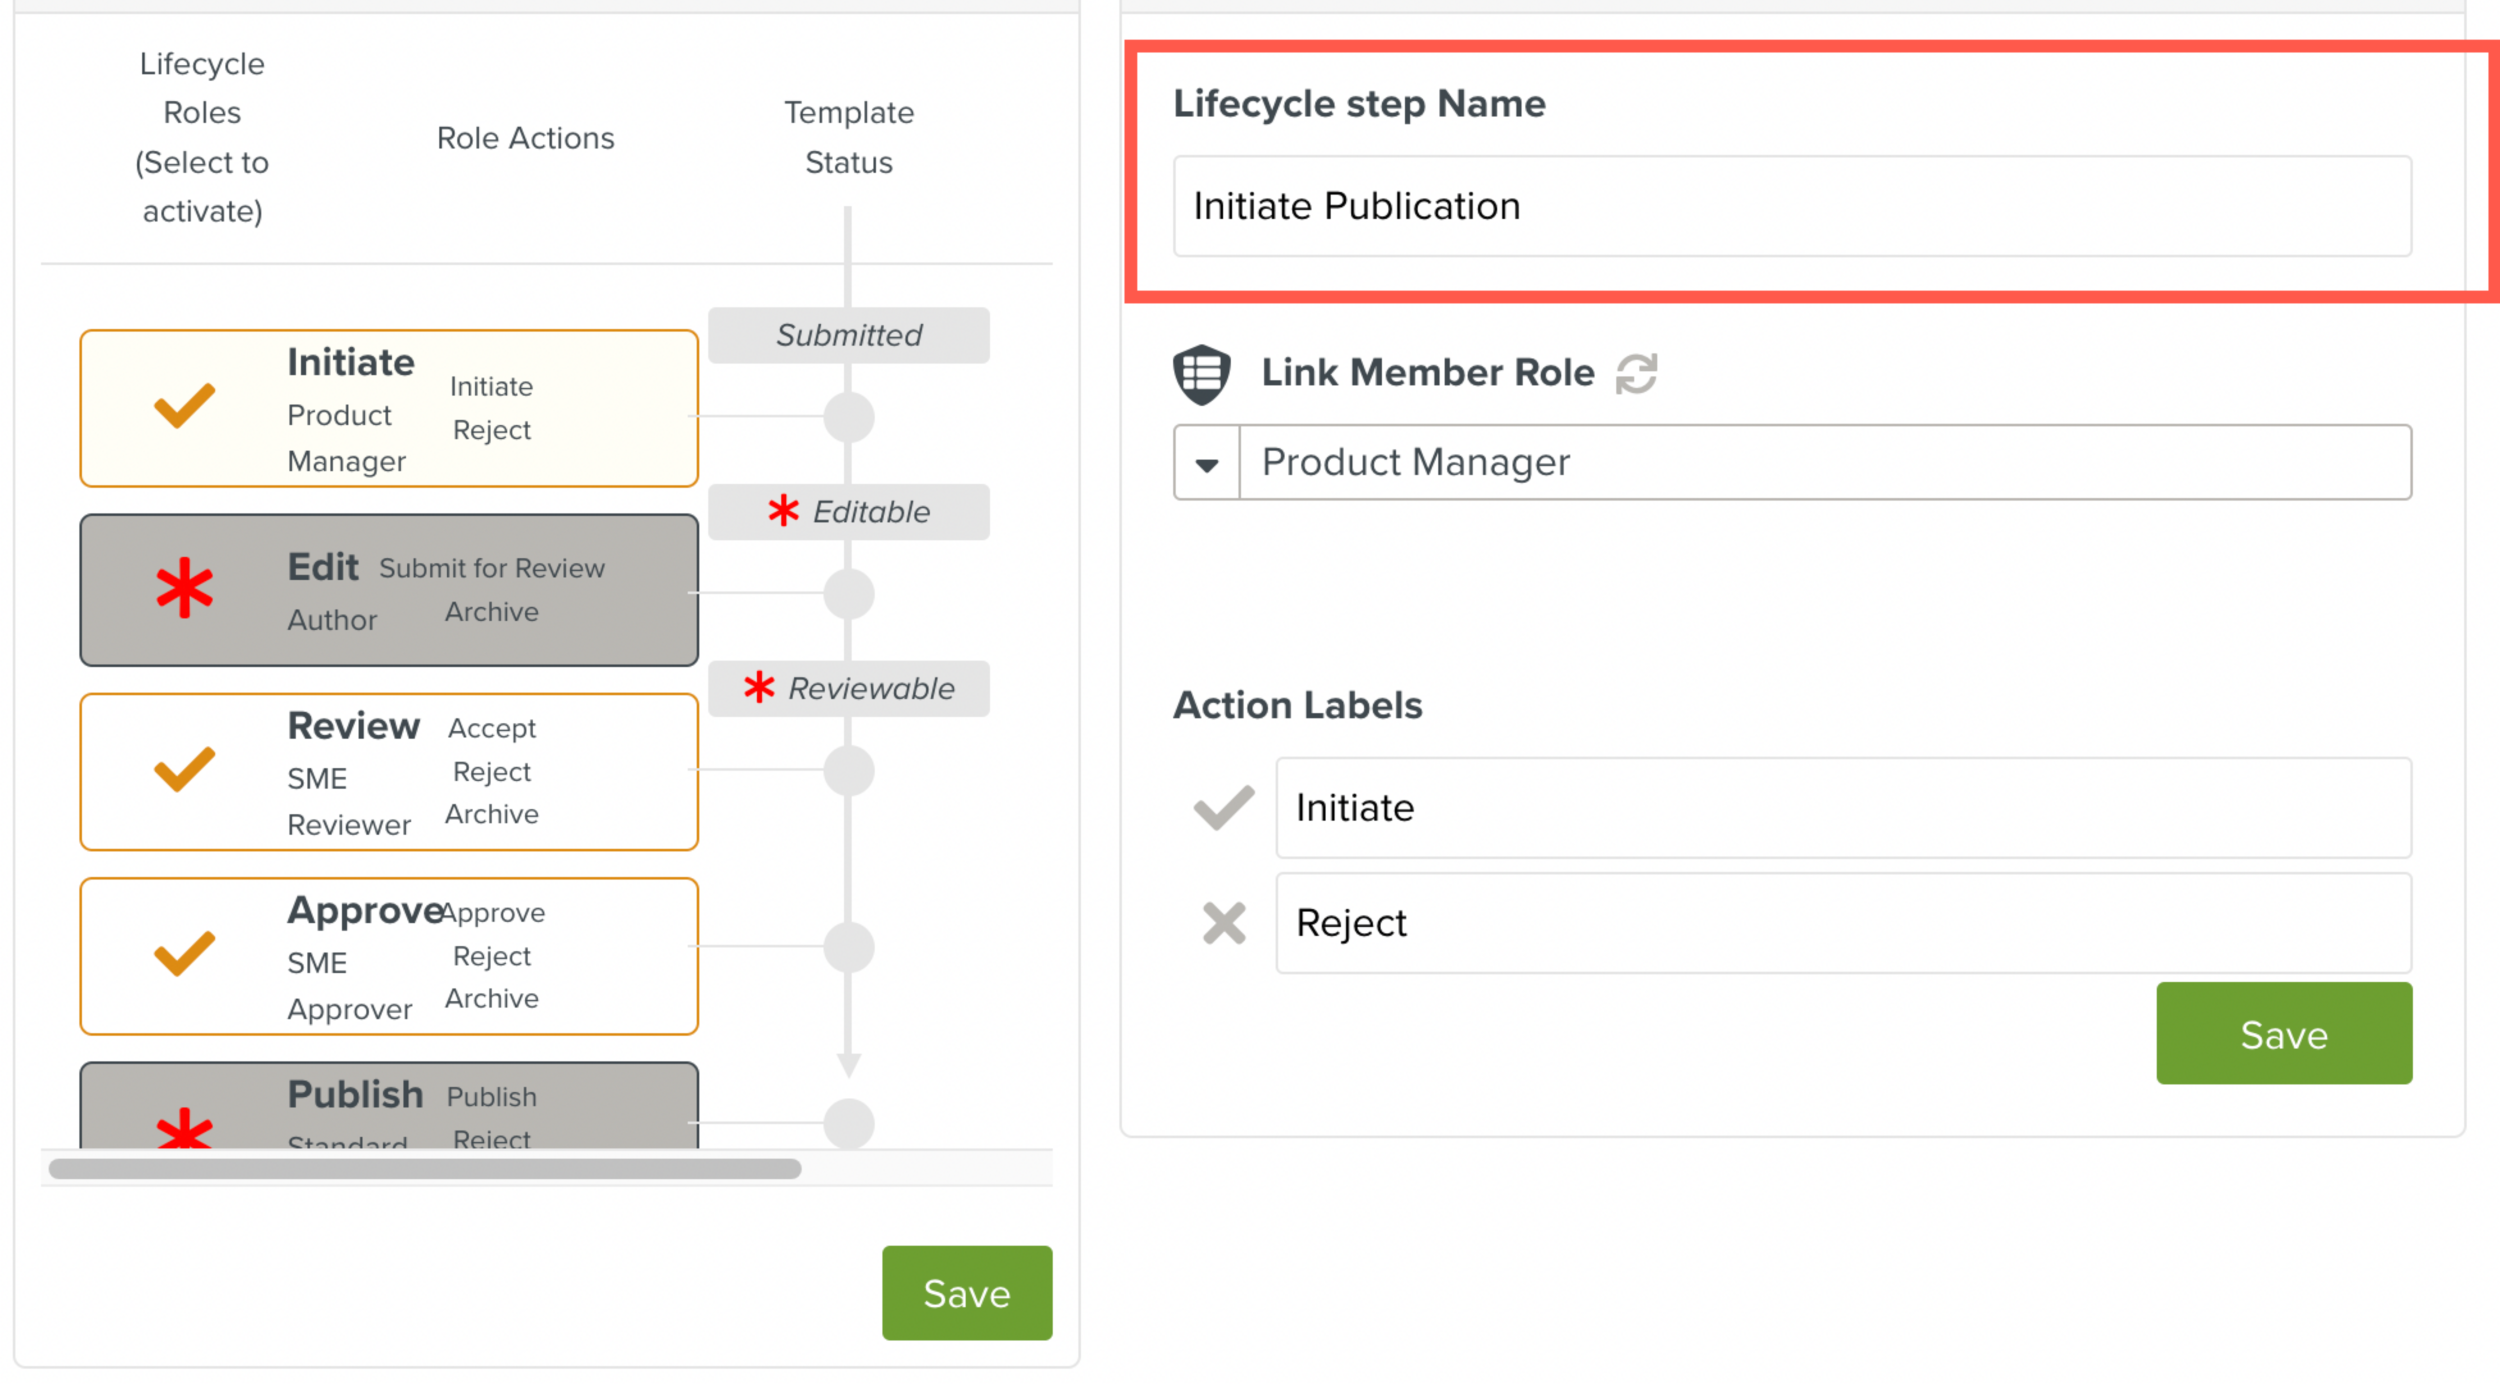Click the refresh icon next to Link Member Role

point(1638,373)
